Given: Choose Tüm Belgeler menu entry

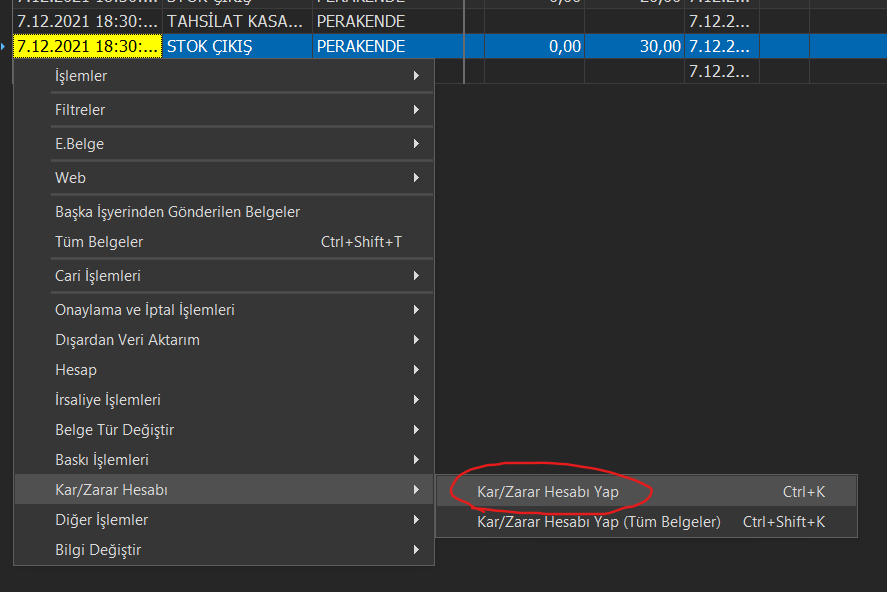Looking at the screenshot, I should [99, 242].
